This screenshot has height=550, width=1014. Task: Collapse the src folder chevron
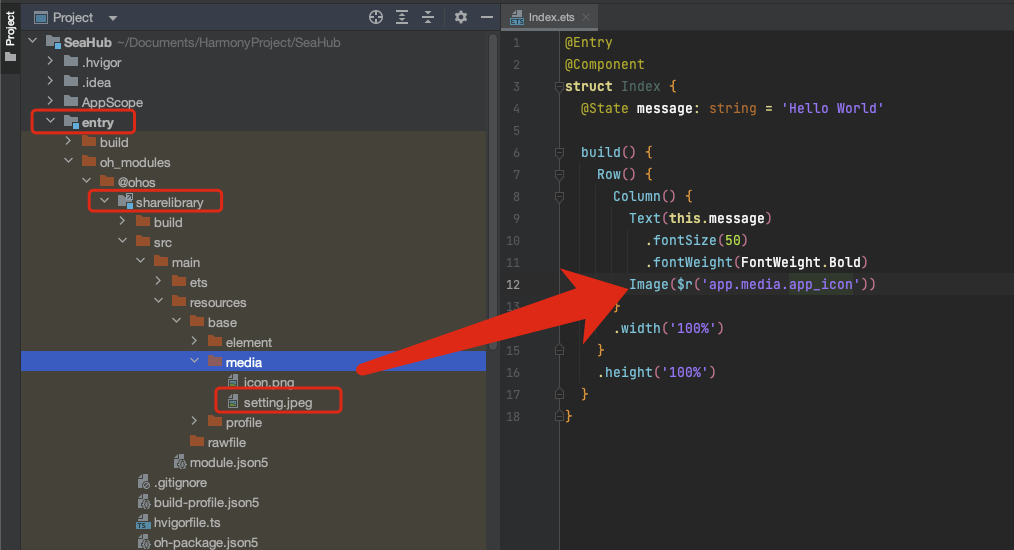click(x=123, y=241)
